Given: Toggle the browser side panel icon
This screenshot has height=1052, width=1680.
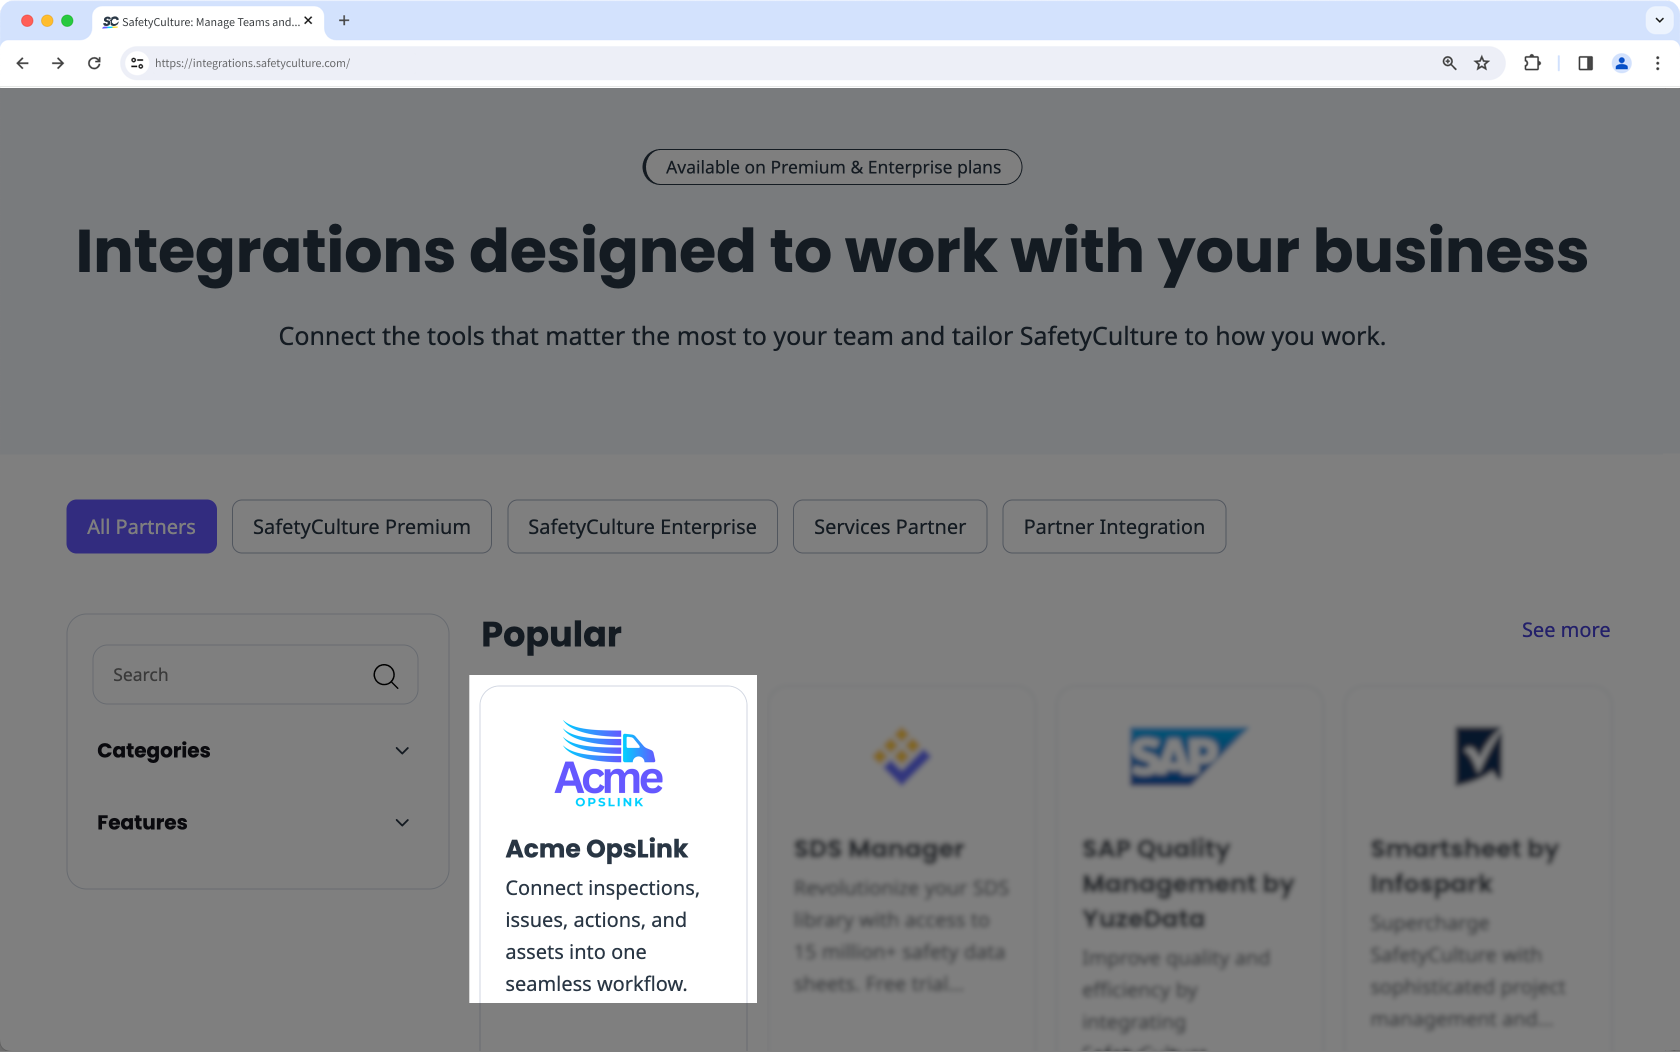Looking at the screenshot, I should click(1585, 63).
